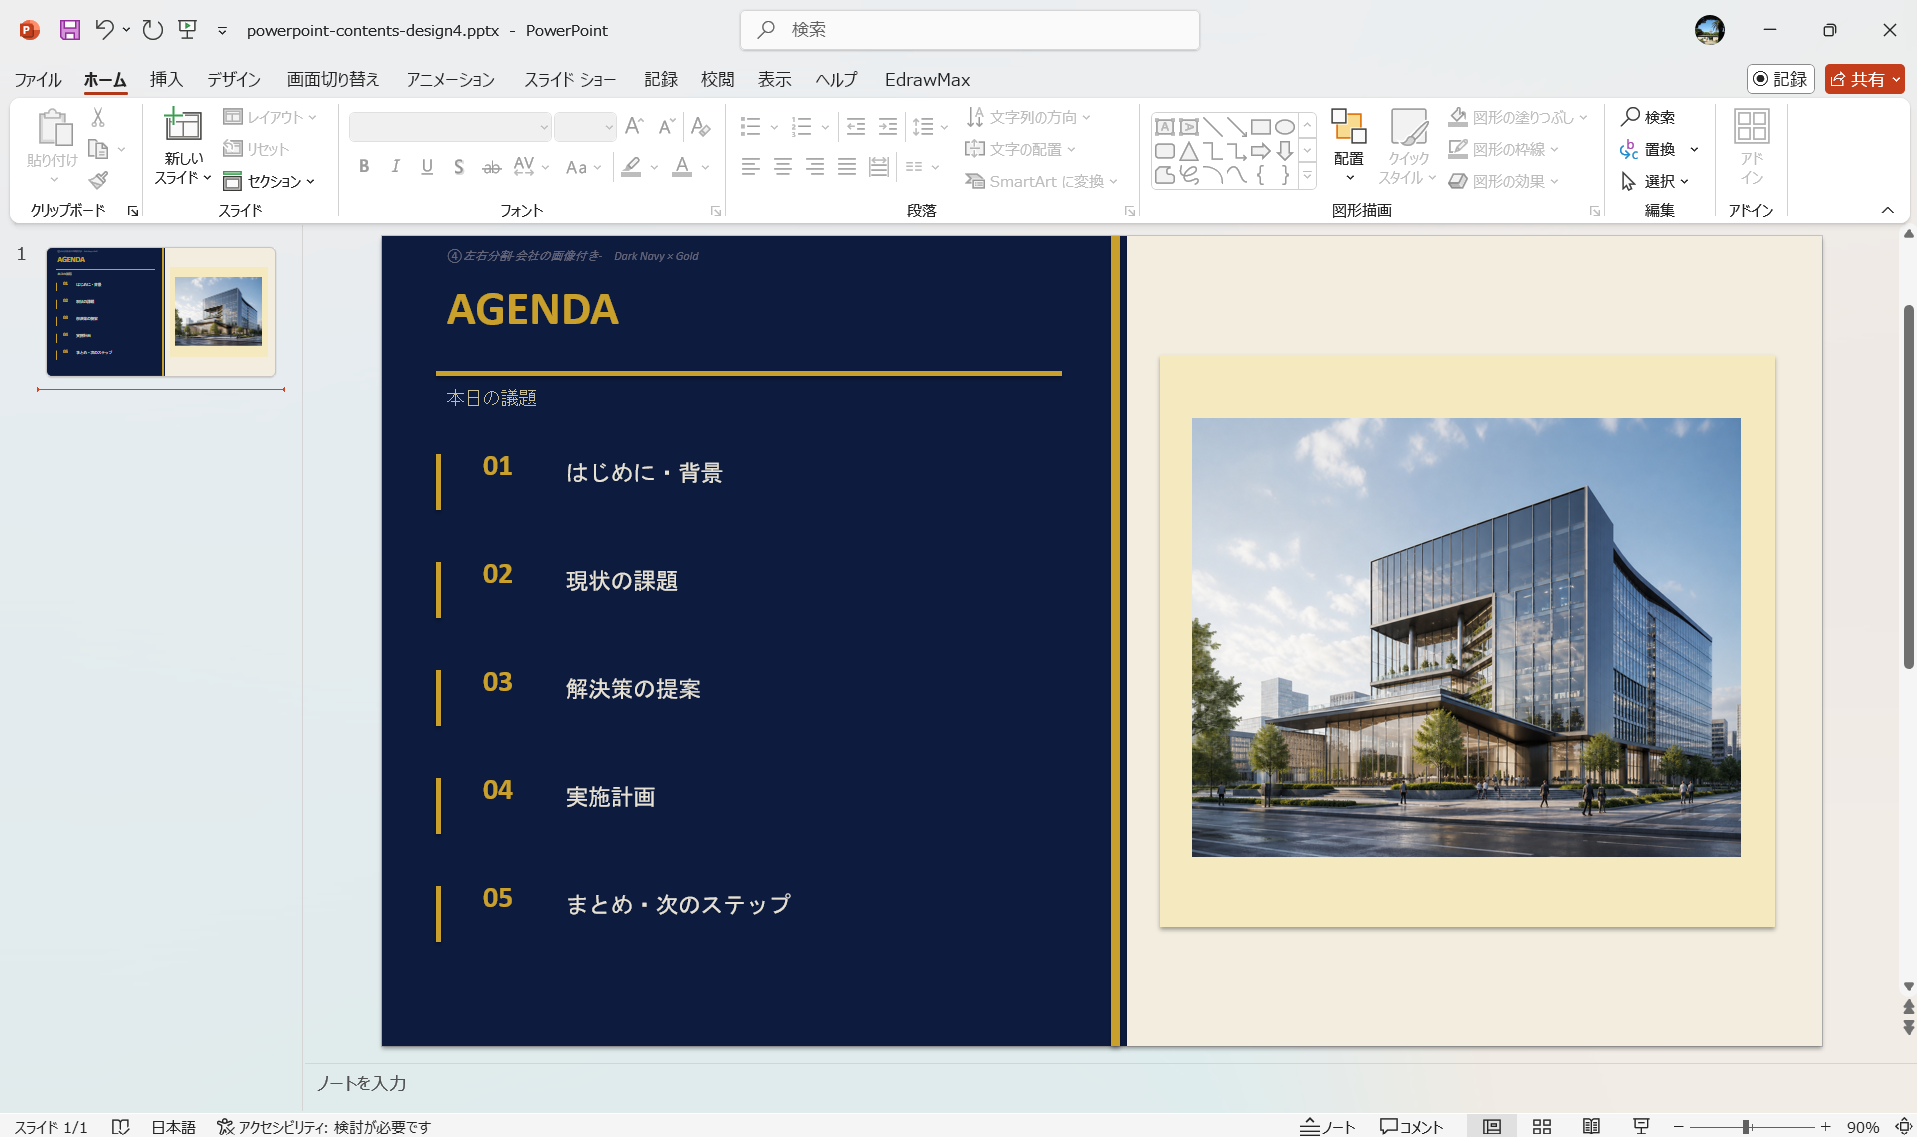
Task: Click the New Slide icon
Action: tap(183, 125)
